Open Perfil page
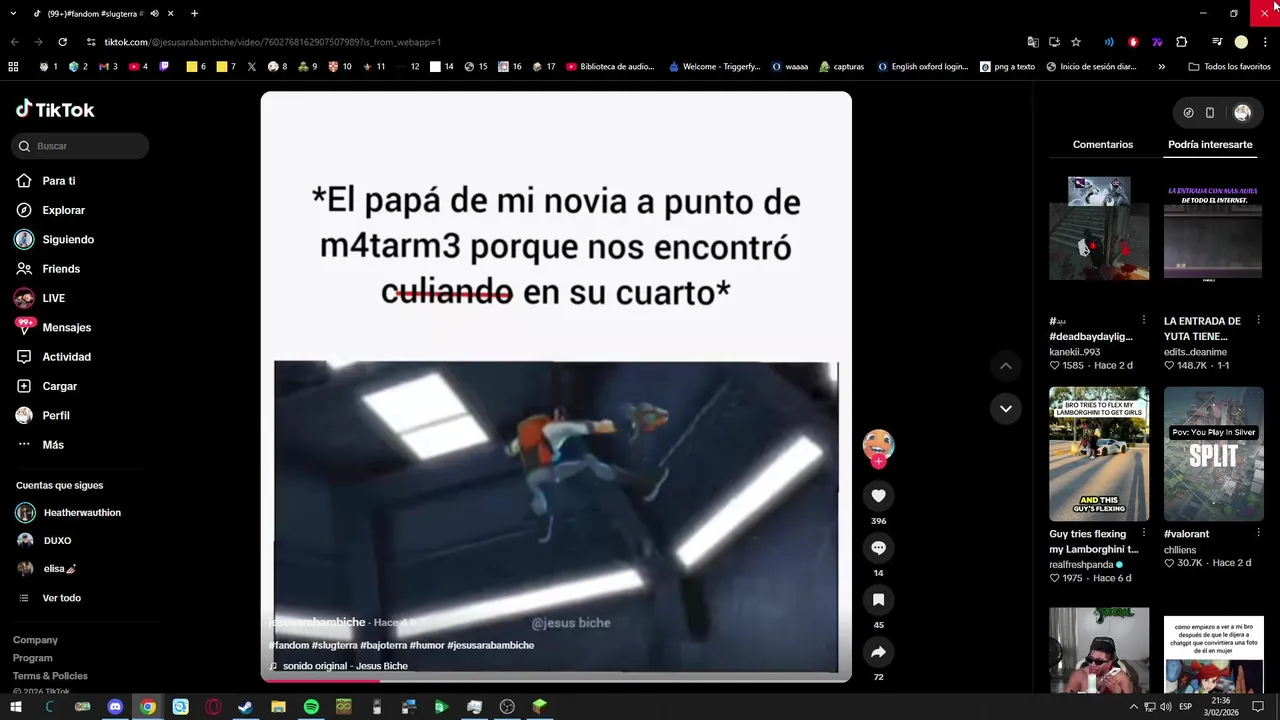The height and width of the screenshot is (720, 1280). 56,415
